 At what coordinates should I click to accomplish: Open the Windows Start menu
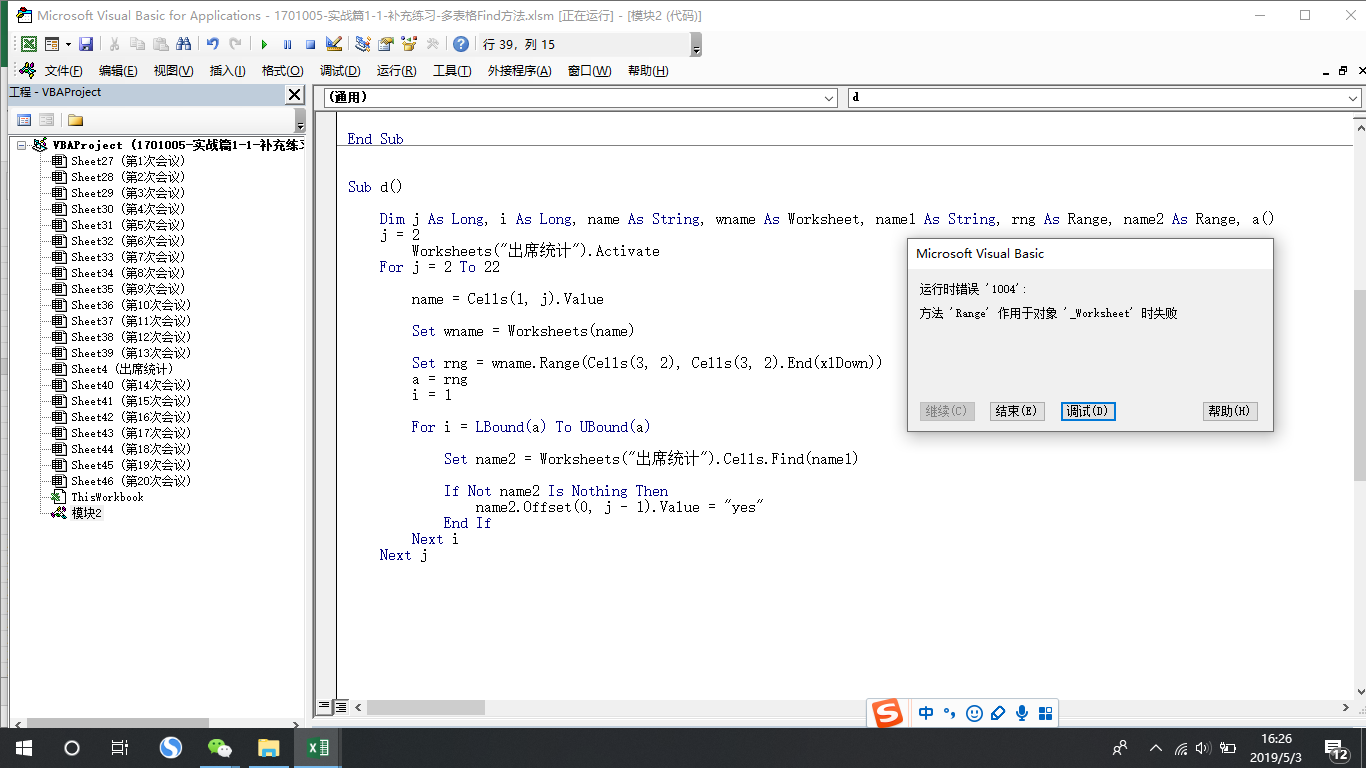24,748
